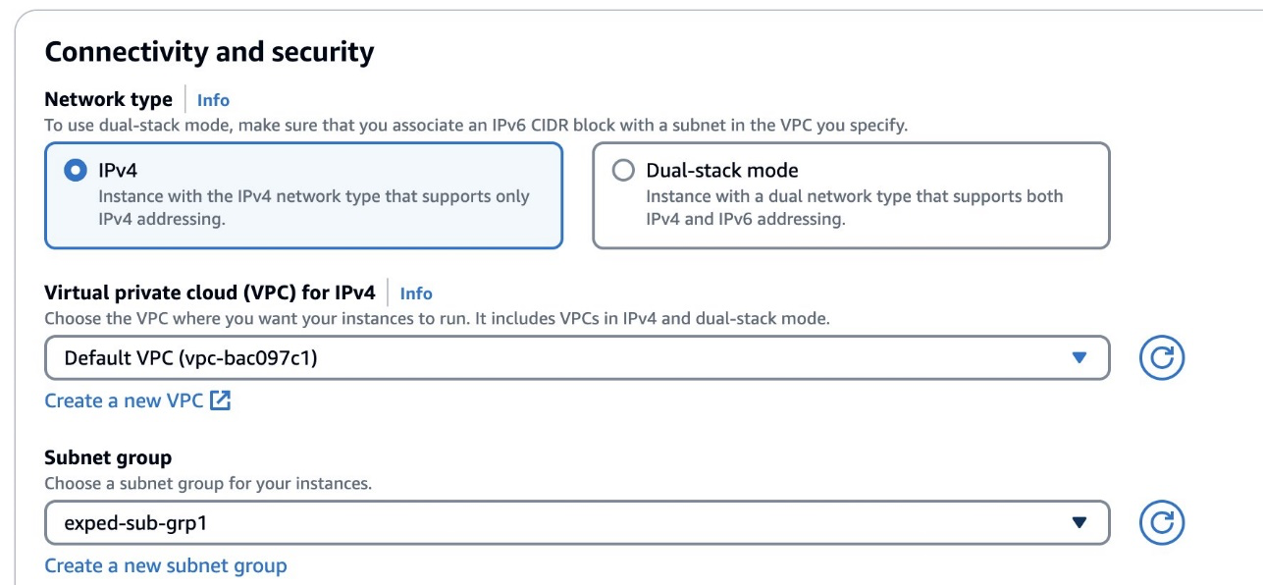The height and width of the screenshot is (585, 1263).
Task: Select the IPv4 radio button
Action: point(75,171)
